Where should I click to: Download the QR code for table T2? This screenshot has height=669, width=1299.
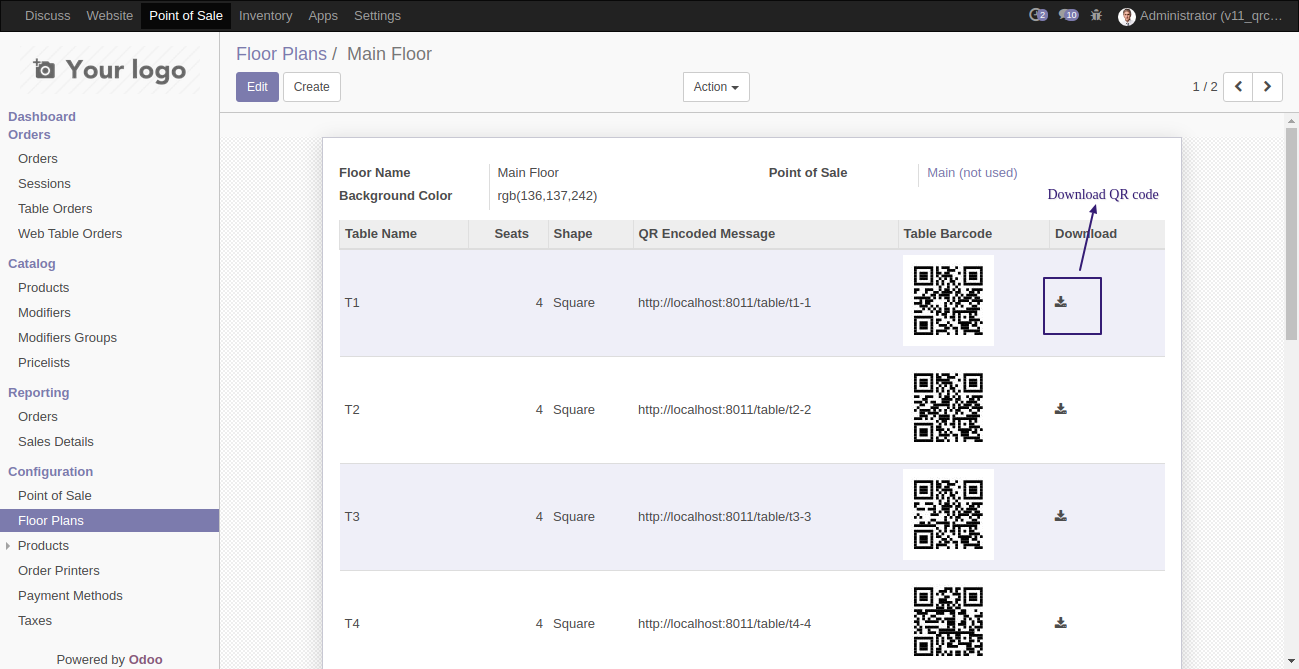pos(1061,409)
